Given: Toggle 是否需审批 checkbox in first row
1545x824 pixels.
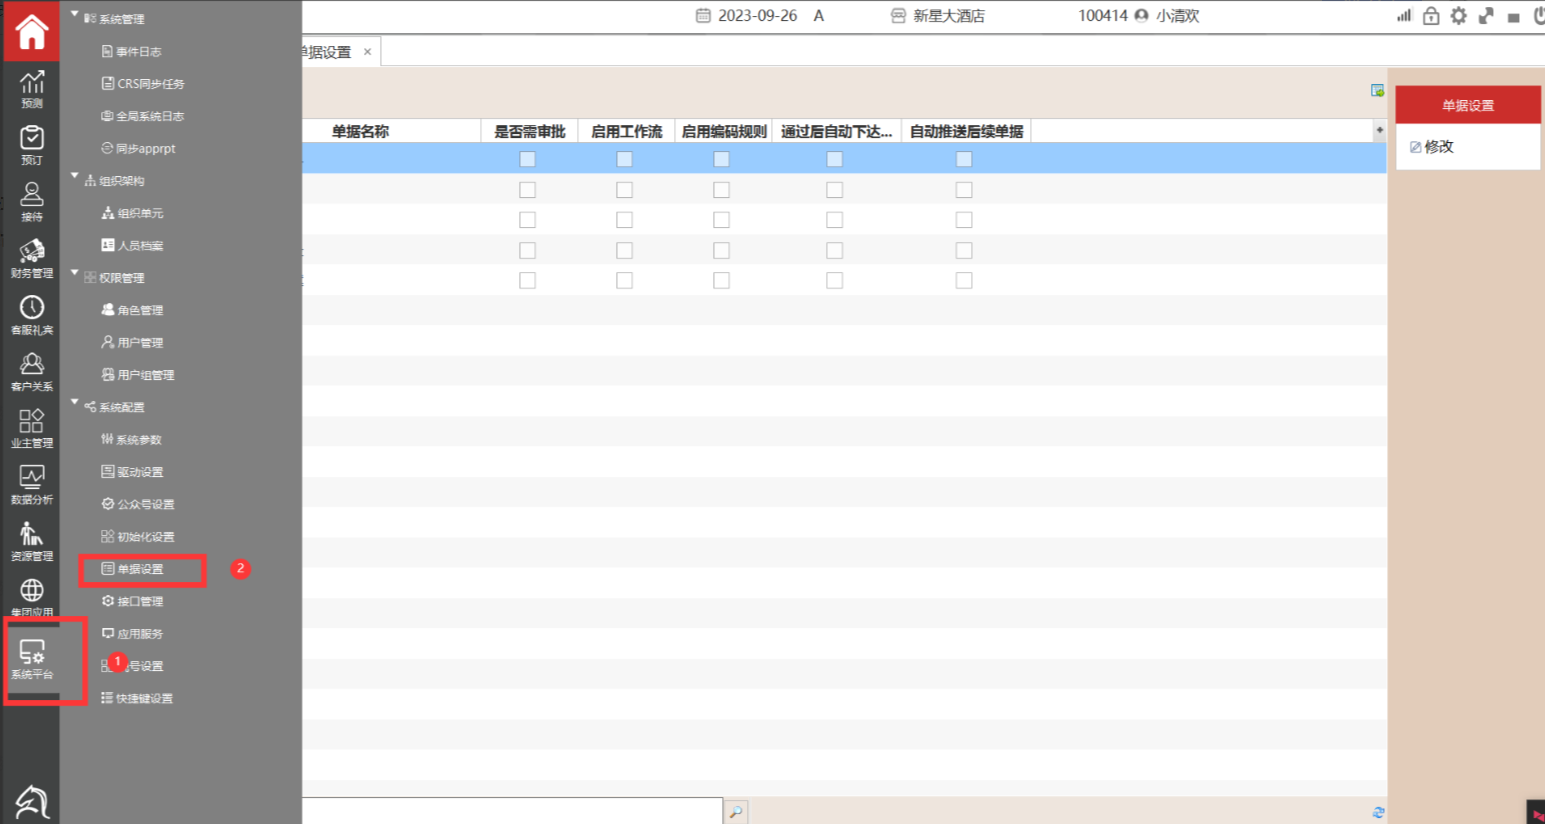Looking at the screenshot, I should pos(527,159).
